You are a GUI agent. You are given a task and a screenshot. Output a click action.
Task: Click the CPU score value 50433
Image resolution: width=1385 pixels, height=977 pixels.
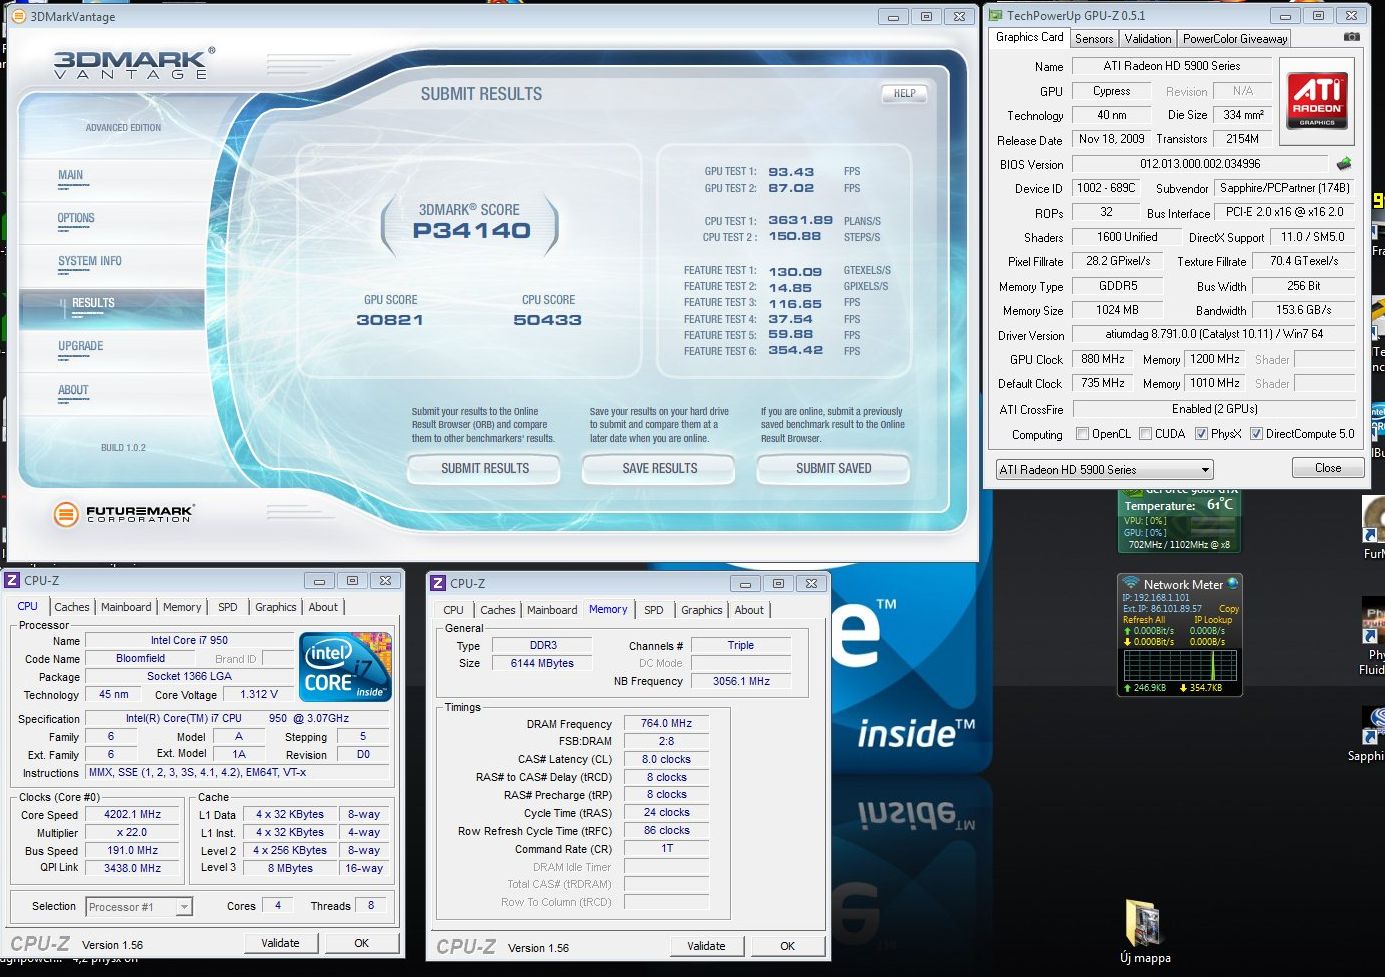(x=547, y=320)
